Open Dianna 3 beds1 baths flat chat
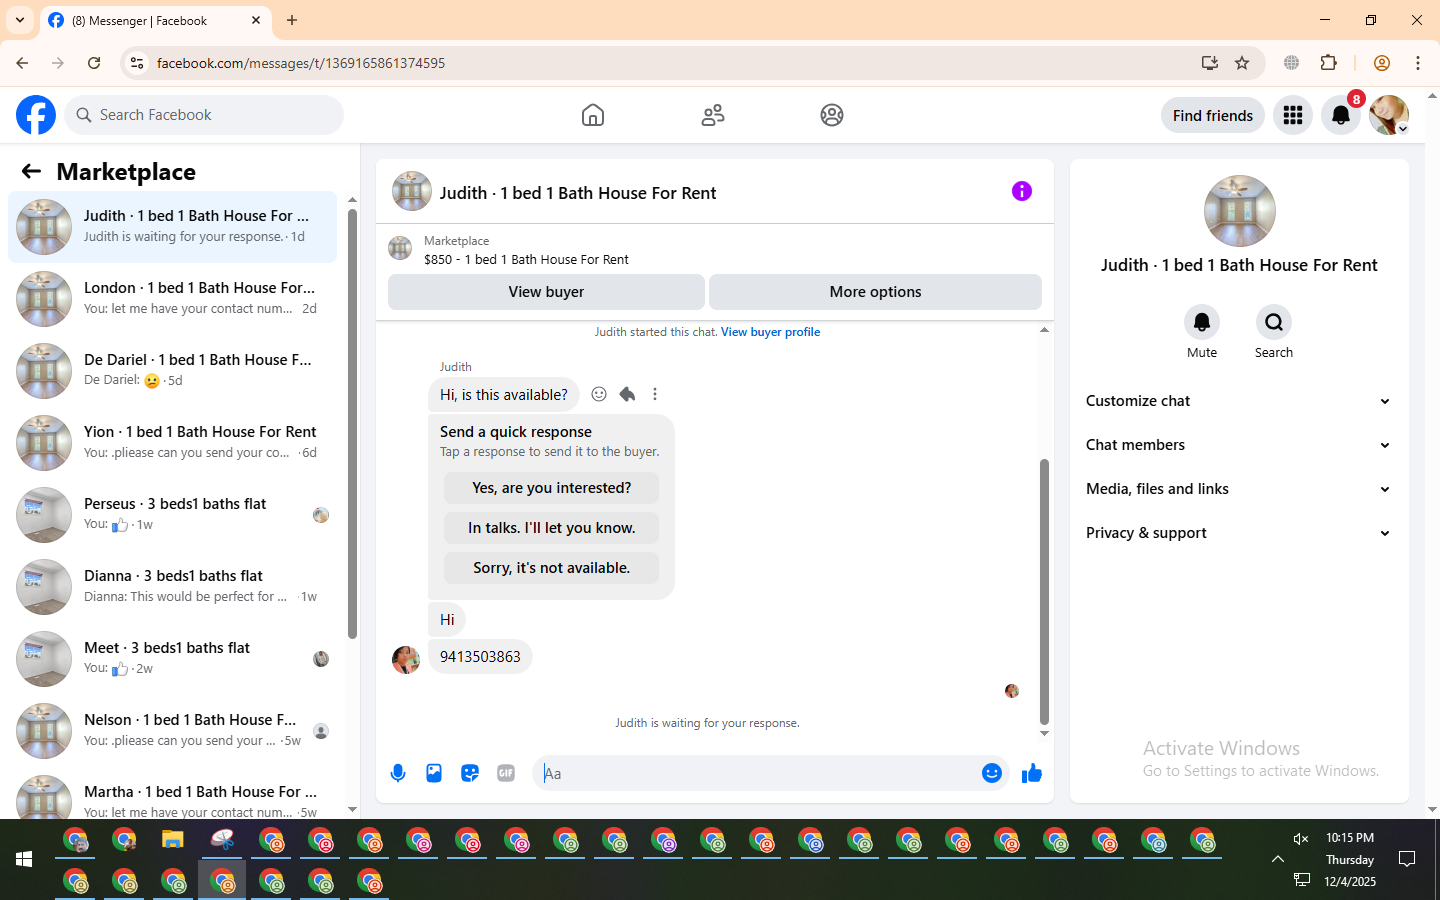Viewport: 1440px width, 900px height. (172, 587)
